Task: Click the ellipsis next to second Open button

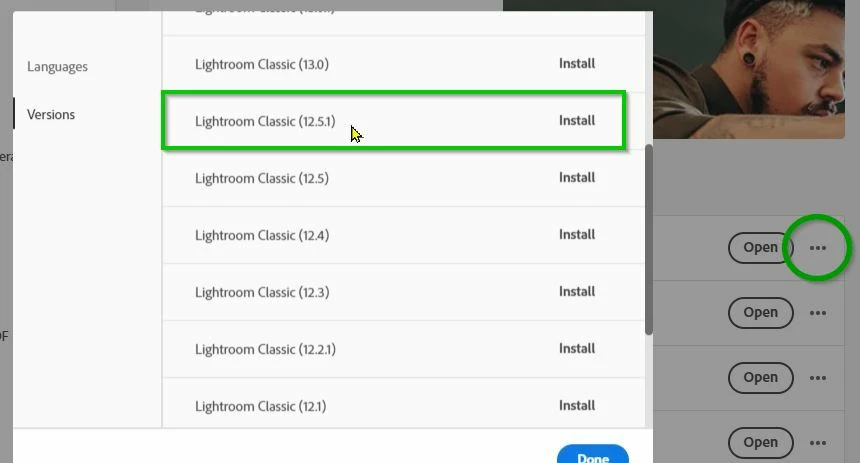Action: click(x=817, y=313)
